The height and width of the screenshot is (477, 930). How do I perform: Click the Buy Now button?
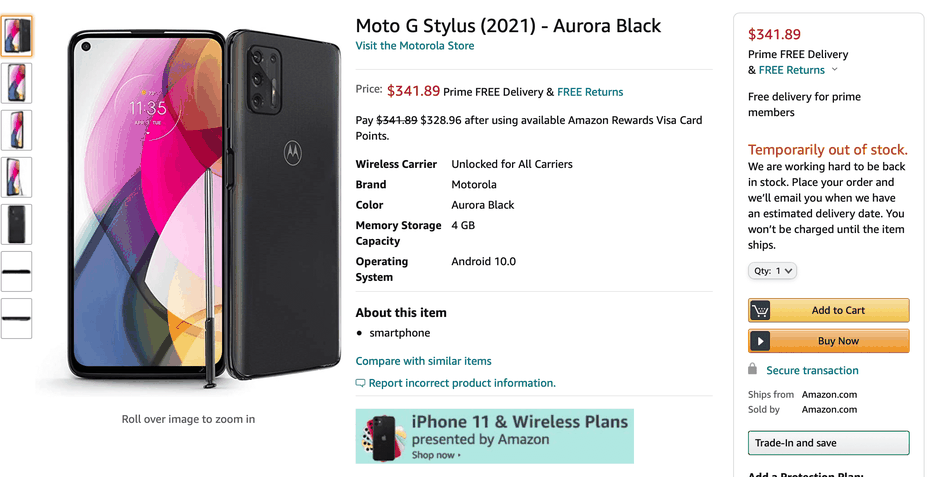(x=829, y=341)
